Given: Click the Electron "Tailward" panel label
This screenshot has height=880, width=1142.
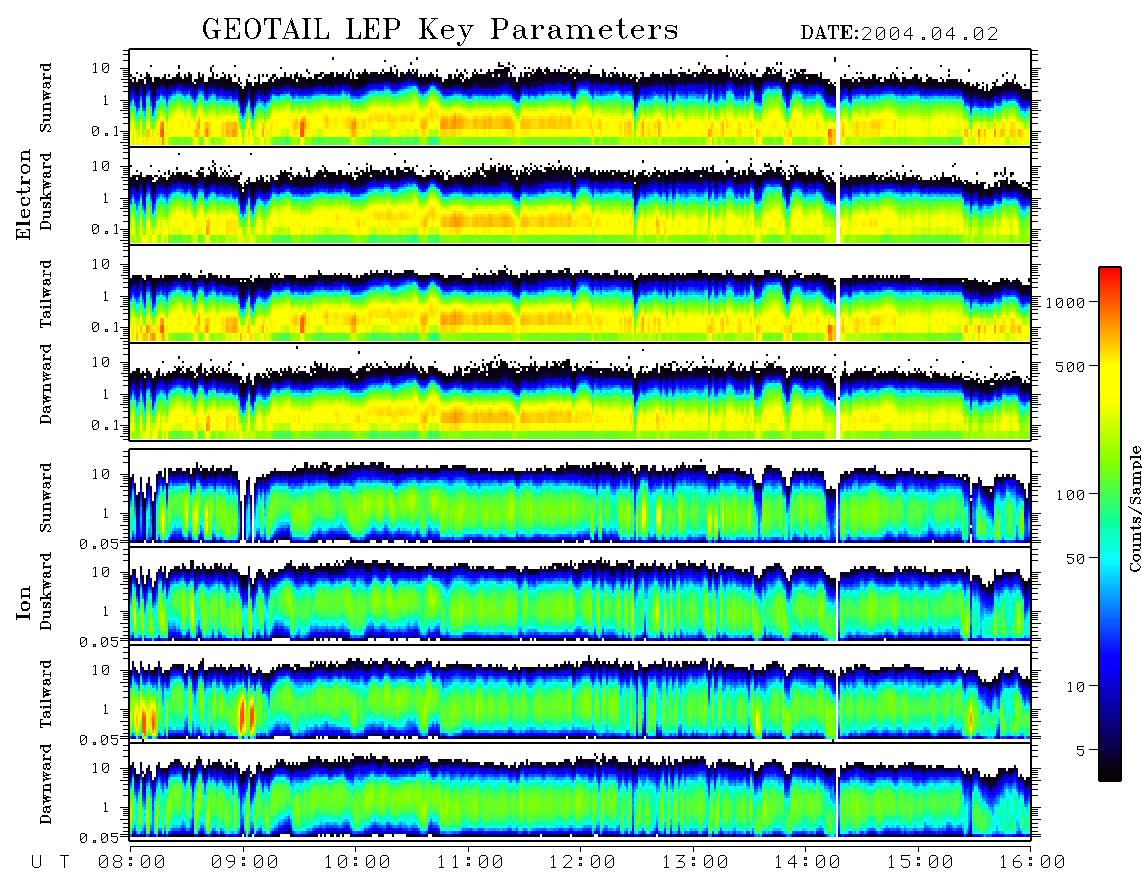Looking at the screenshot, I should click(46, 294).
